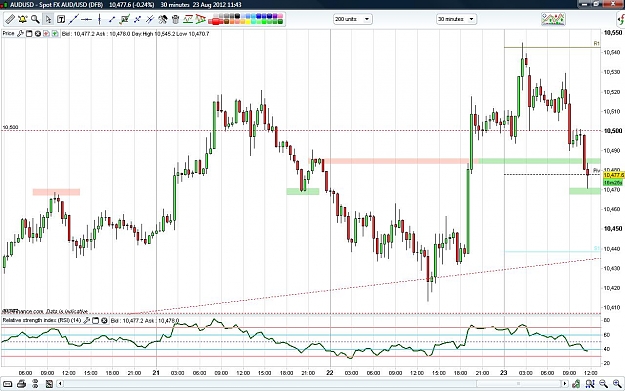The image size is (625, 391).
Task: Open the price alert bell tool
Action: pyautogui.click(x=23, y=19)
